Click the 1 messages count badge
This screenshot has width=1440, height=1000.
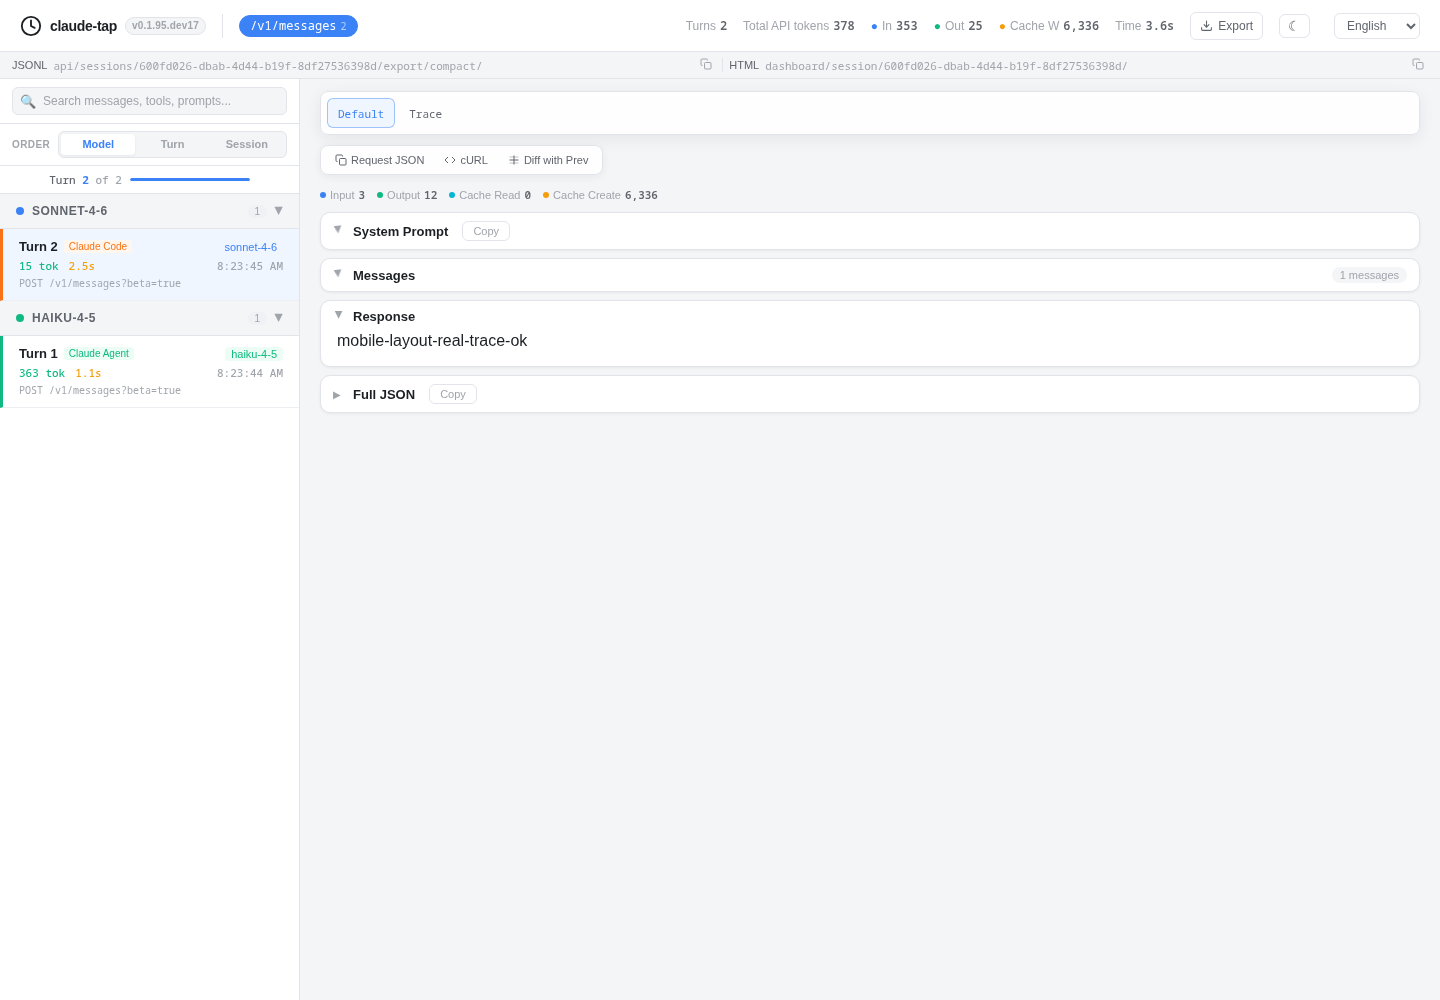point(1369,275)
